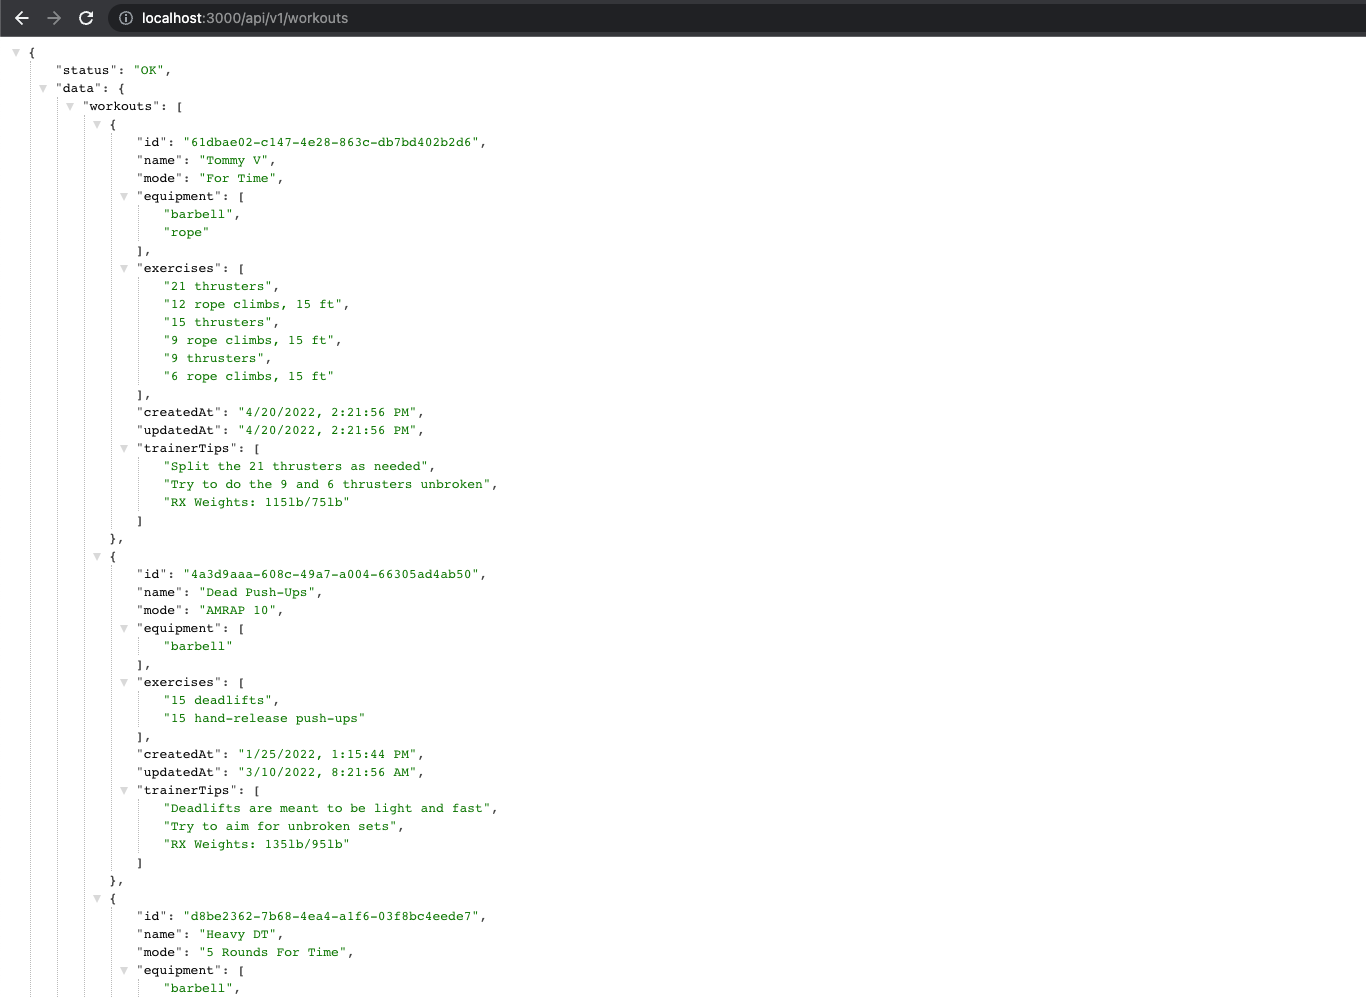
Task: Select the "RX Weights: 135lb/95lb" tip
Action: pos(257,844)
